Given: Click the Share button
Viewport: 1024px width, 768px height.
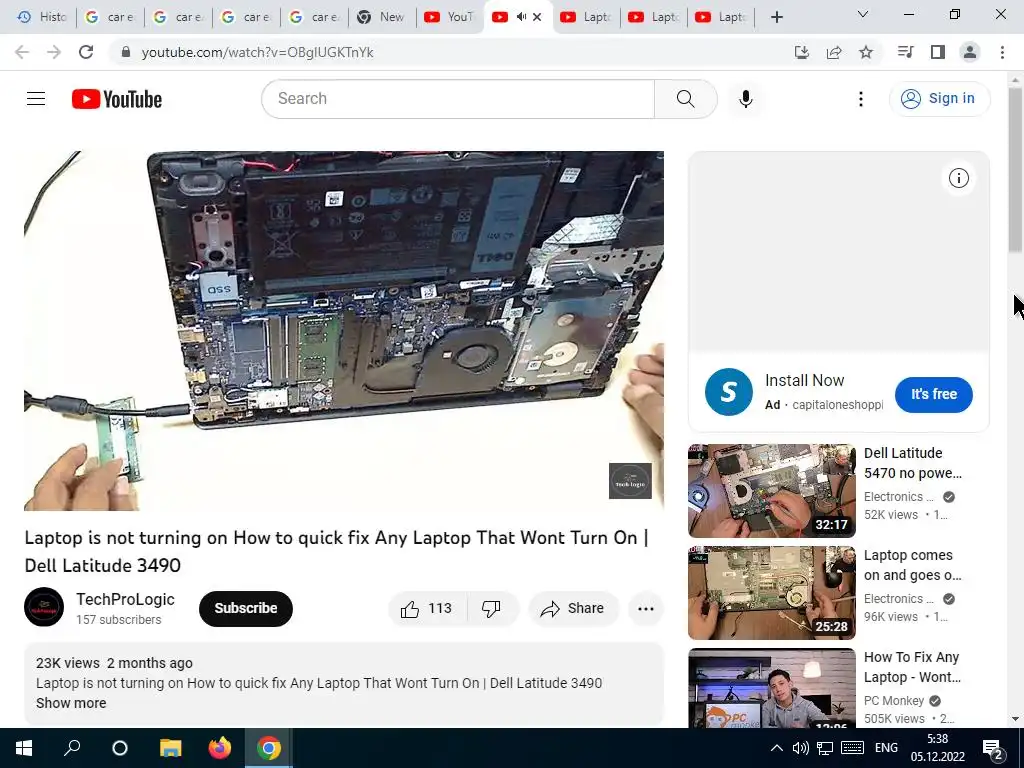Looking at the screenshot, I should pos(573,609).
